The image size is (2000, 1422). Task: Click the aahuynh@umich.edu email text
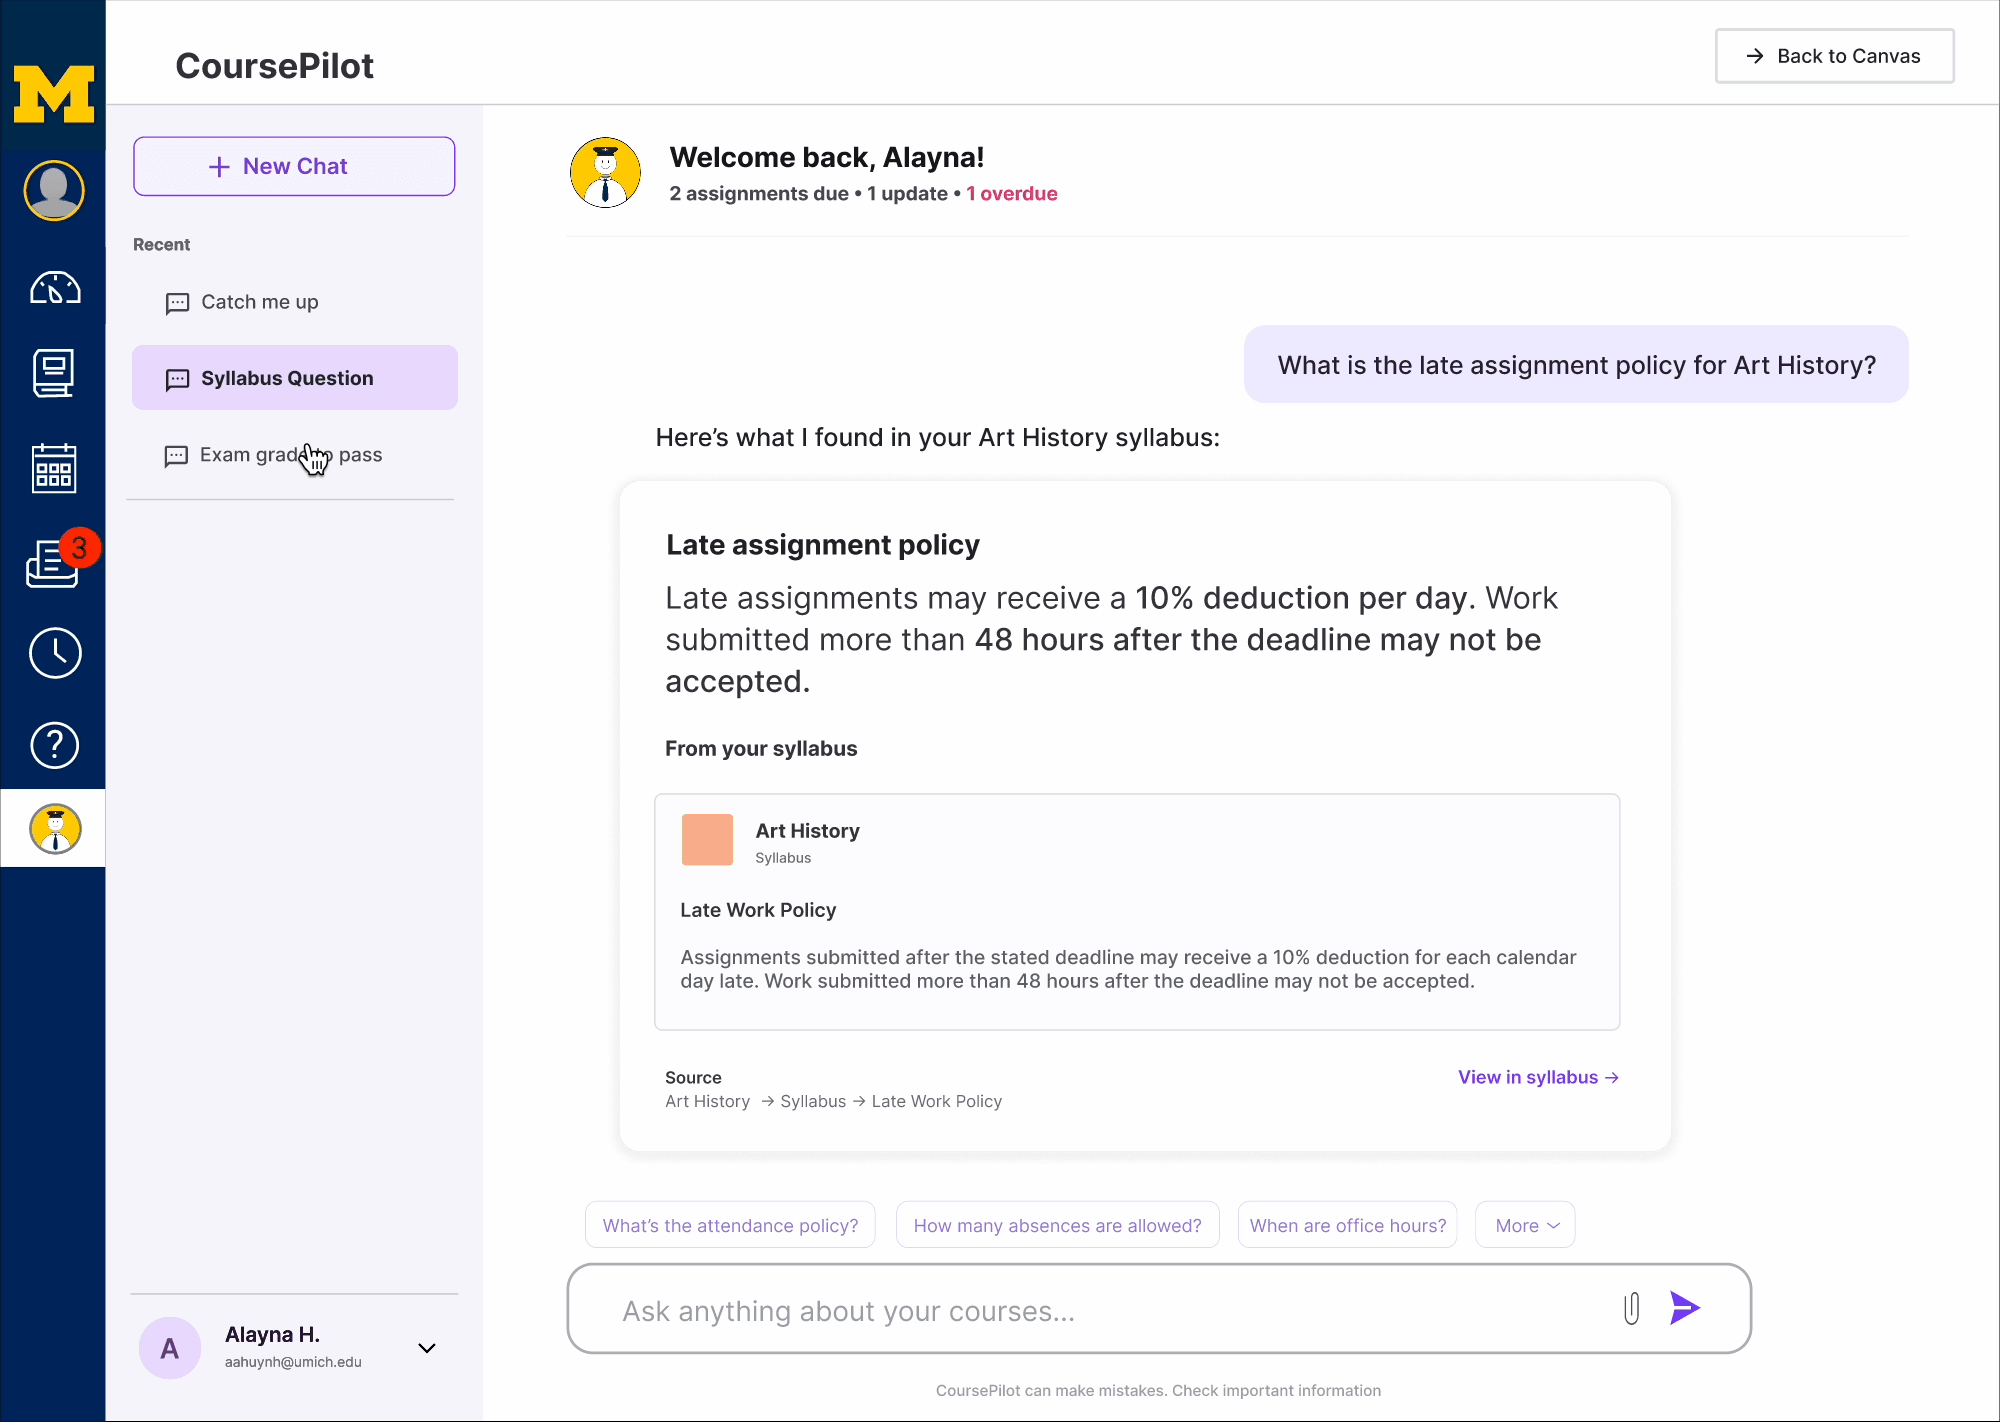pyautogui.click(x=293, y=1362)
